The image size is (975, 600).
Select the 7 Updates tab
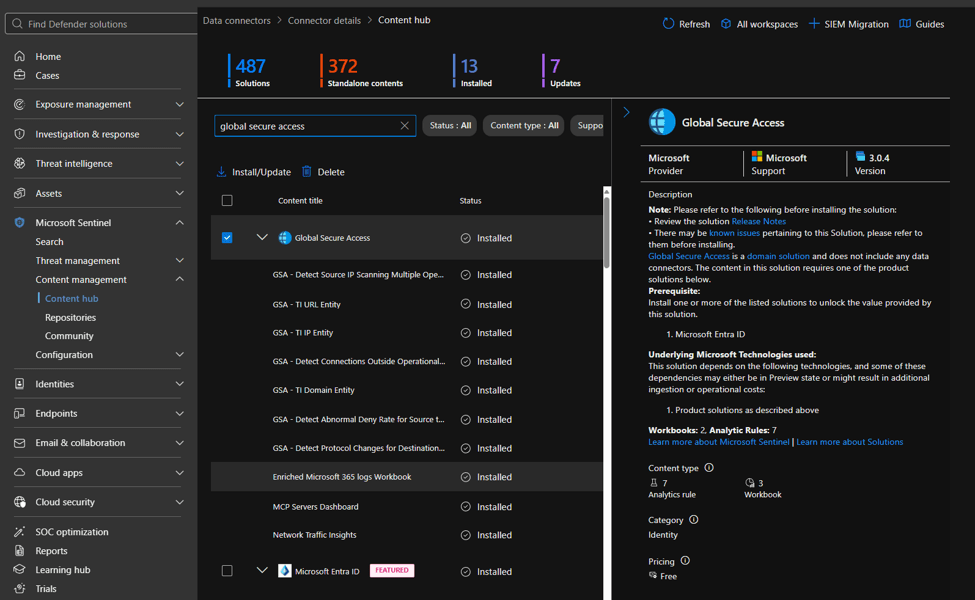tap(562, 71)
